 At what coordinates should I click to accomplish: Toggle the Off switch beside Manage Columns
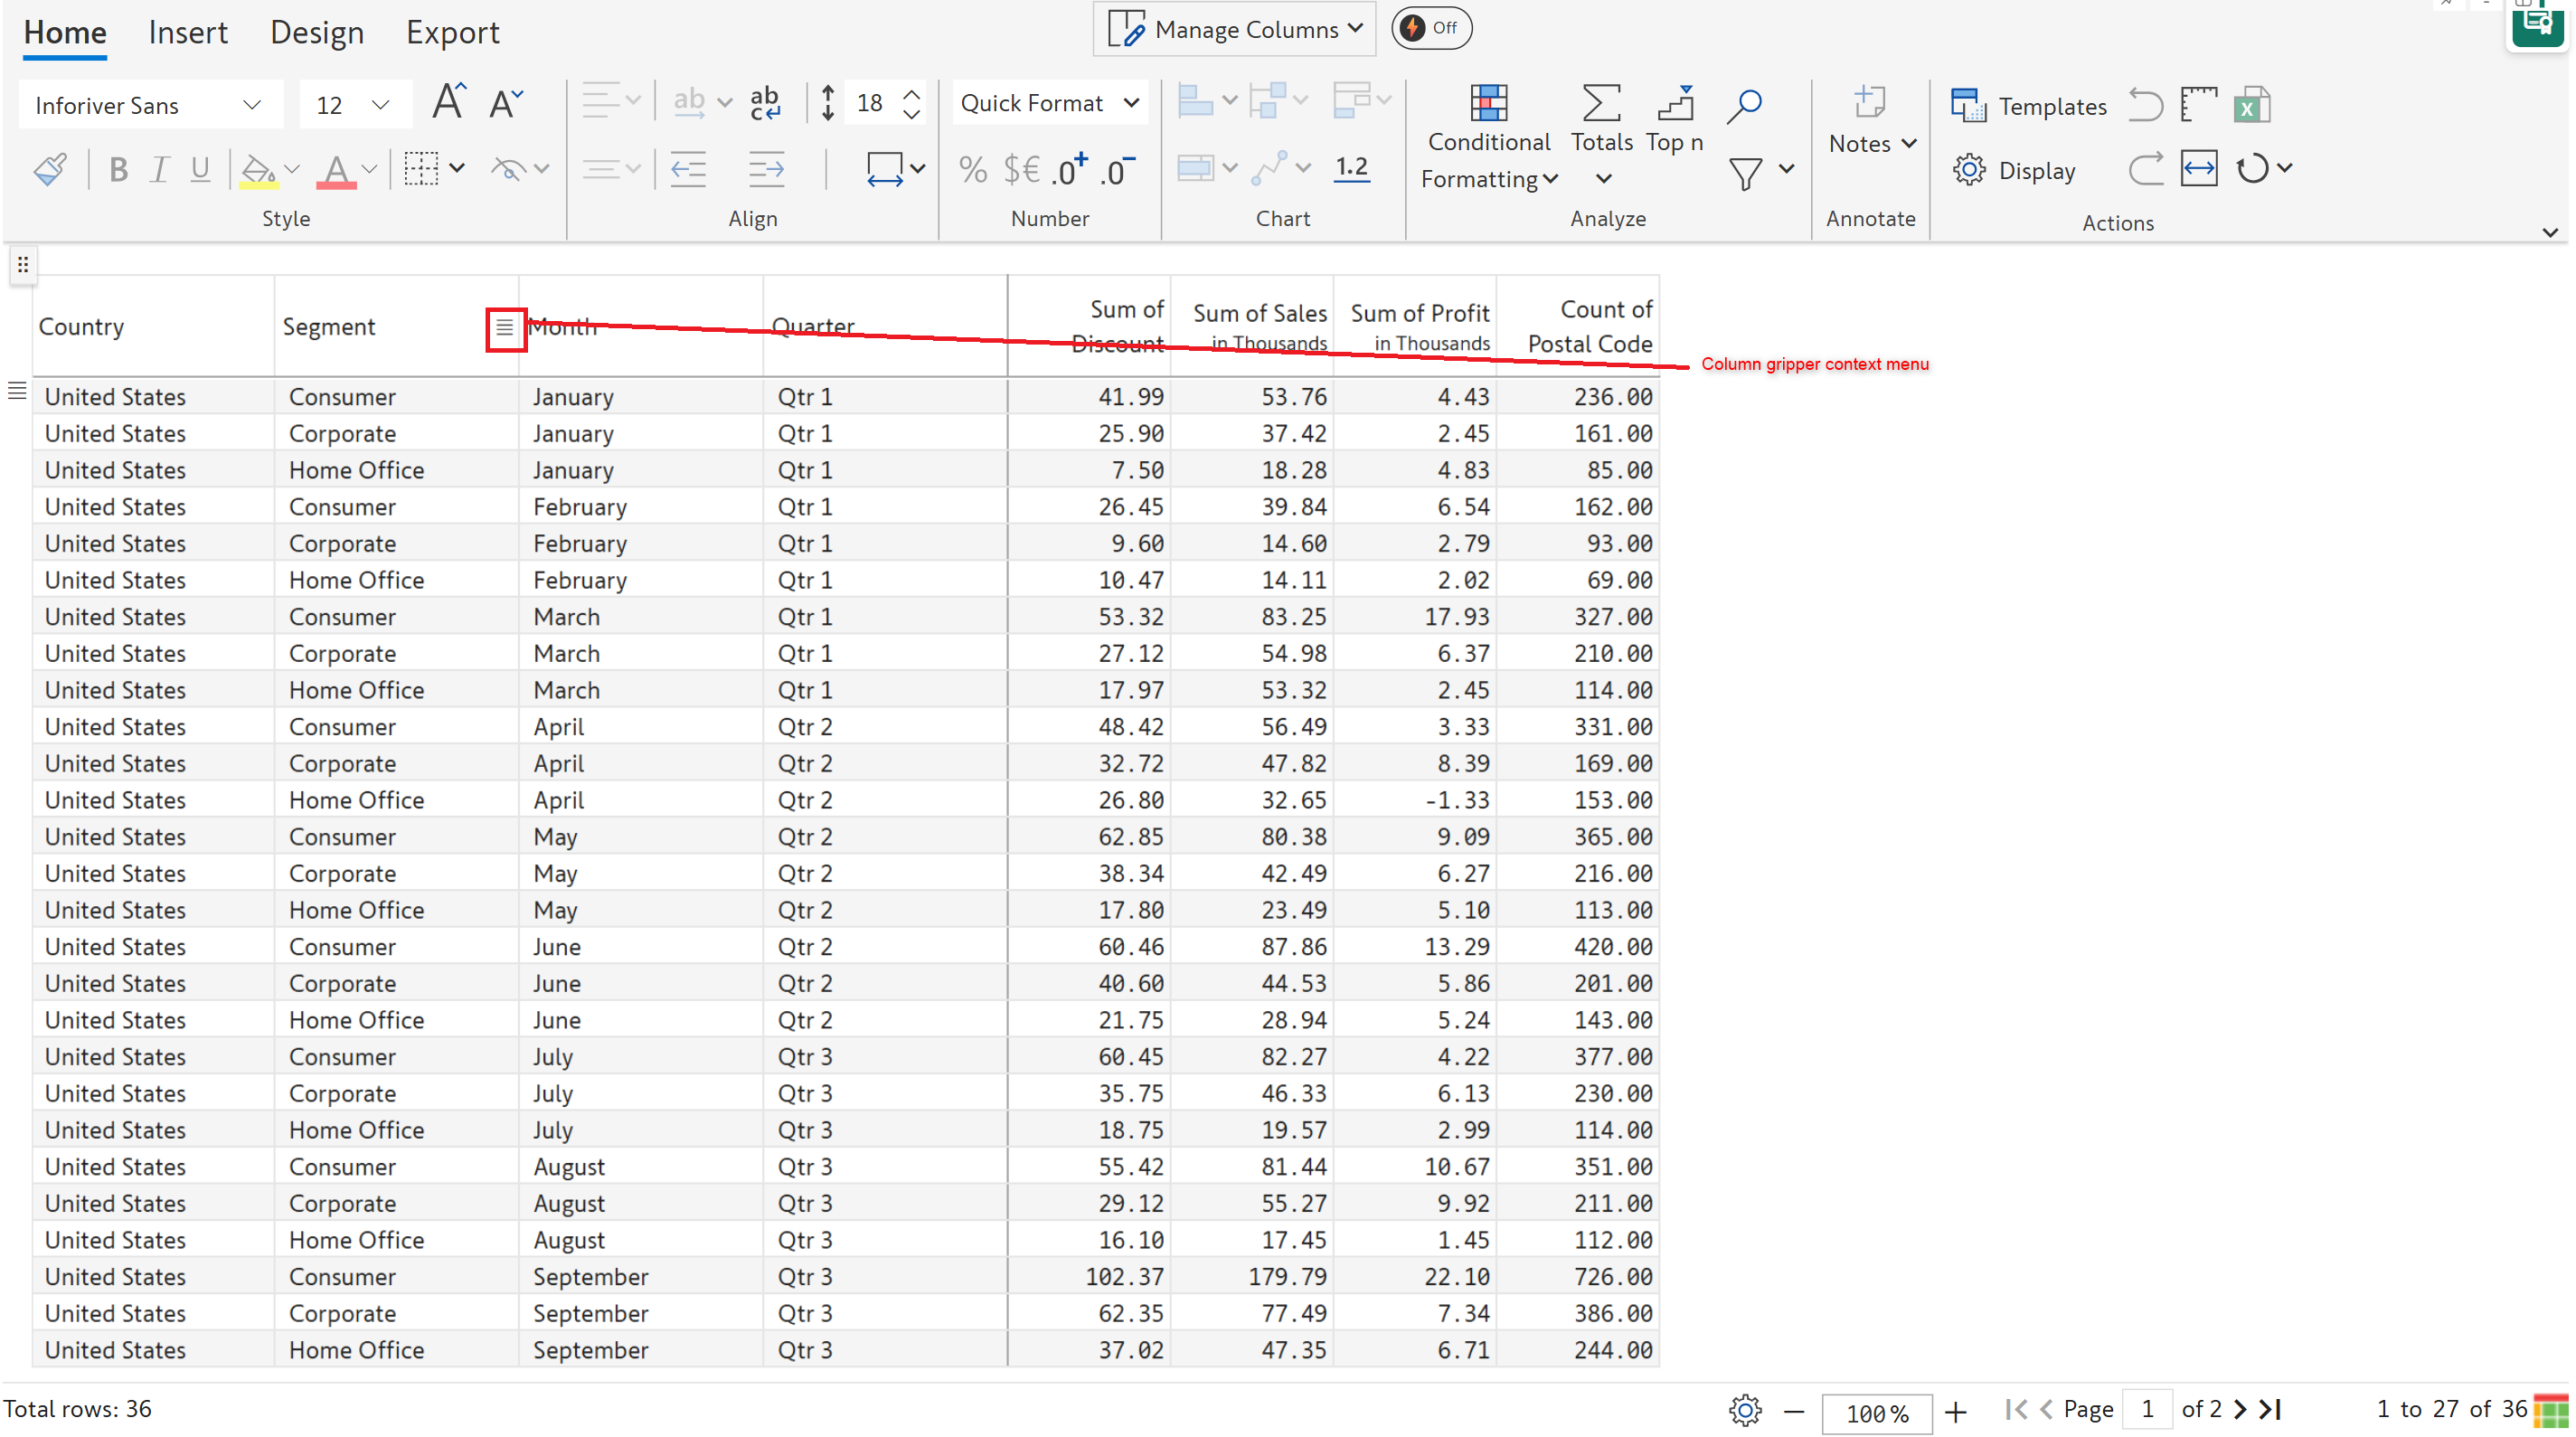point(1430,28)
